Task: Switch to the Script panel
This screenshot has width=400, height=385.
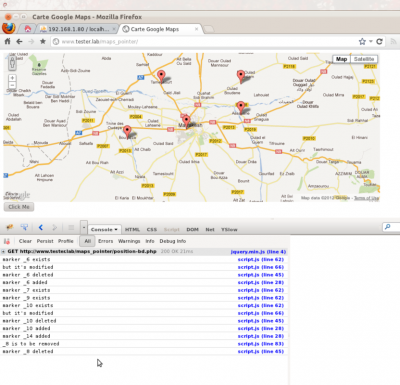Action: pos(172,229)
